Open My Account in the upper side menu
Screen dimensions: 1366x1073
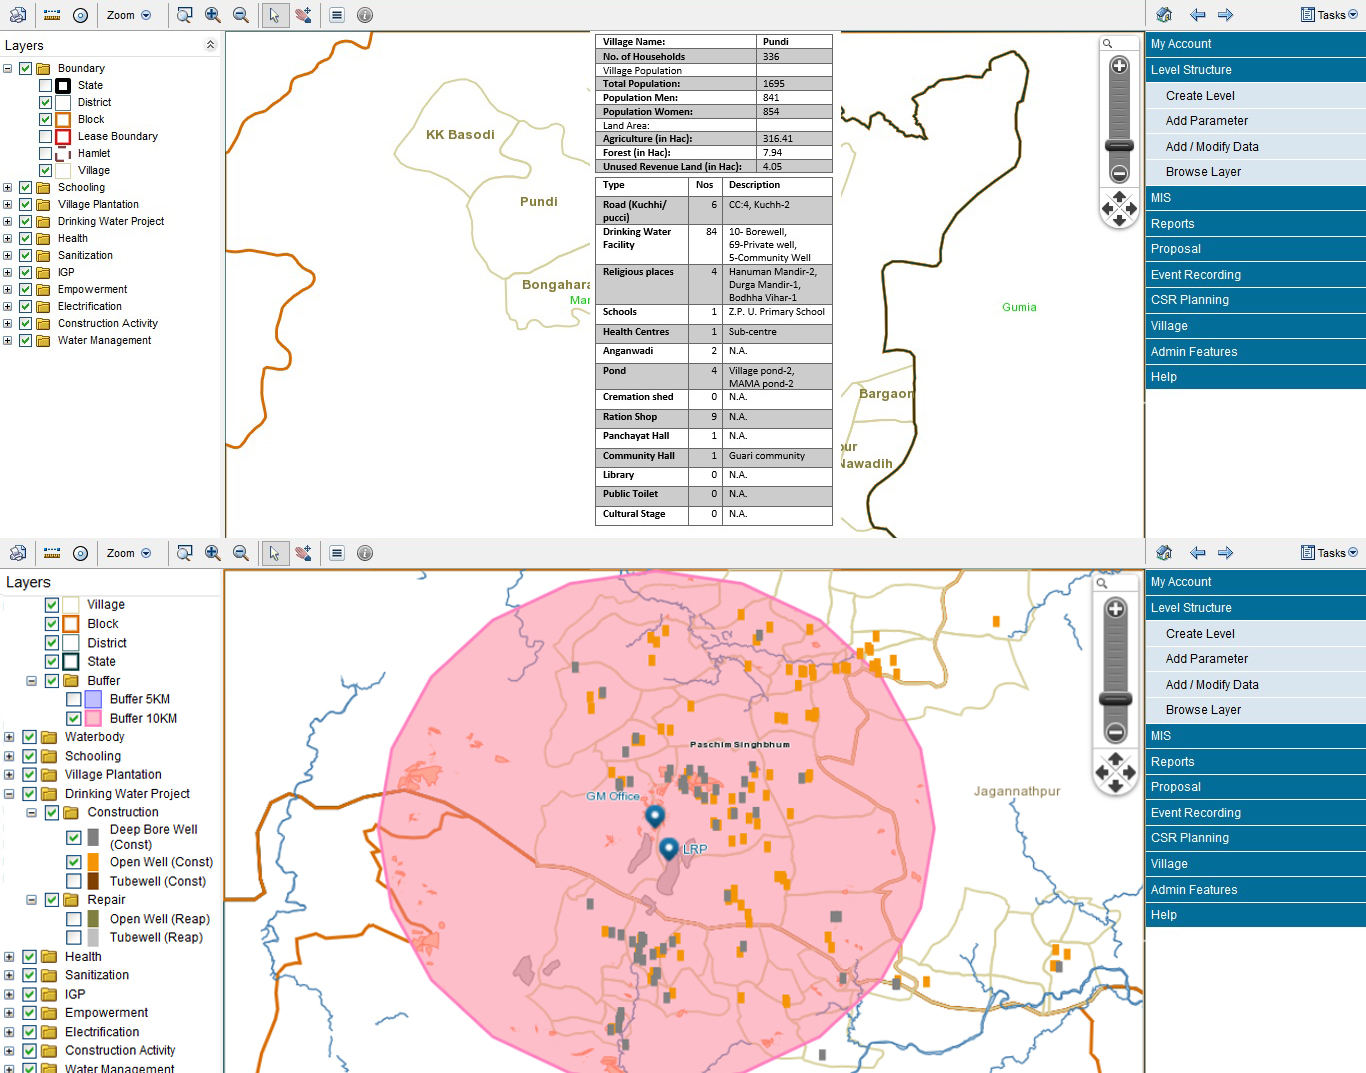click(x=1256, y=44)
